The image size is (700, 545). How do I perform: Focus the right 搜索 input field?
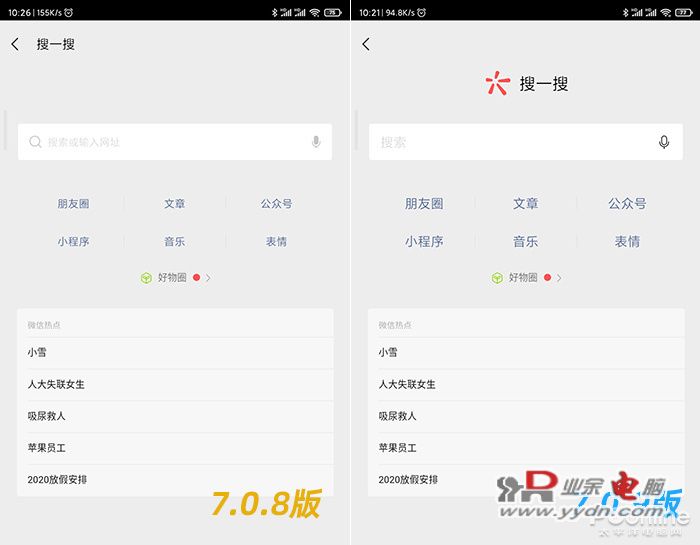[x=526, y=142]
